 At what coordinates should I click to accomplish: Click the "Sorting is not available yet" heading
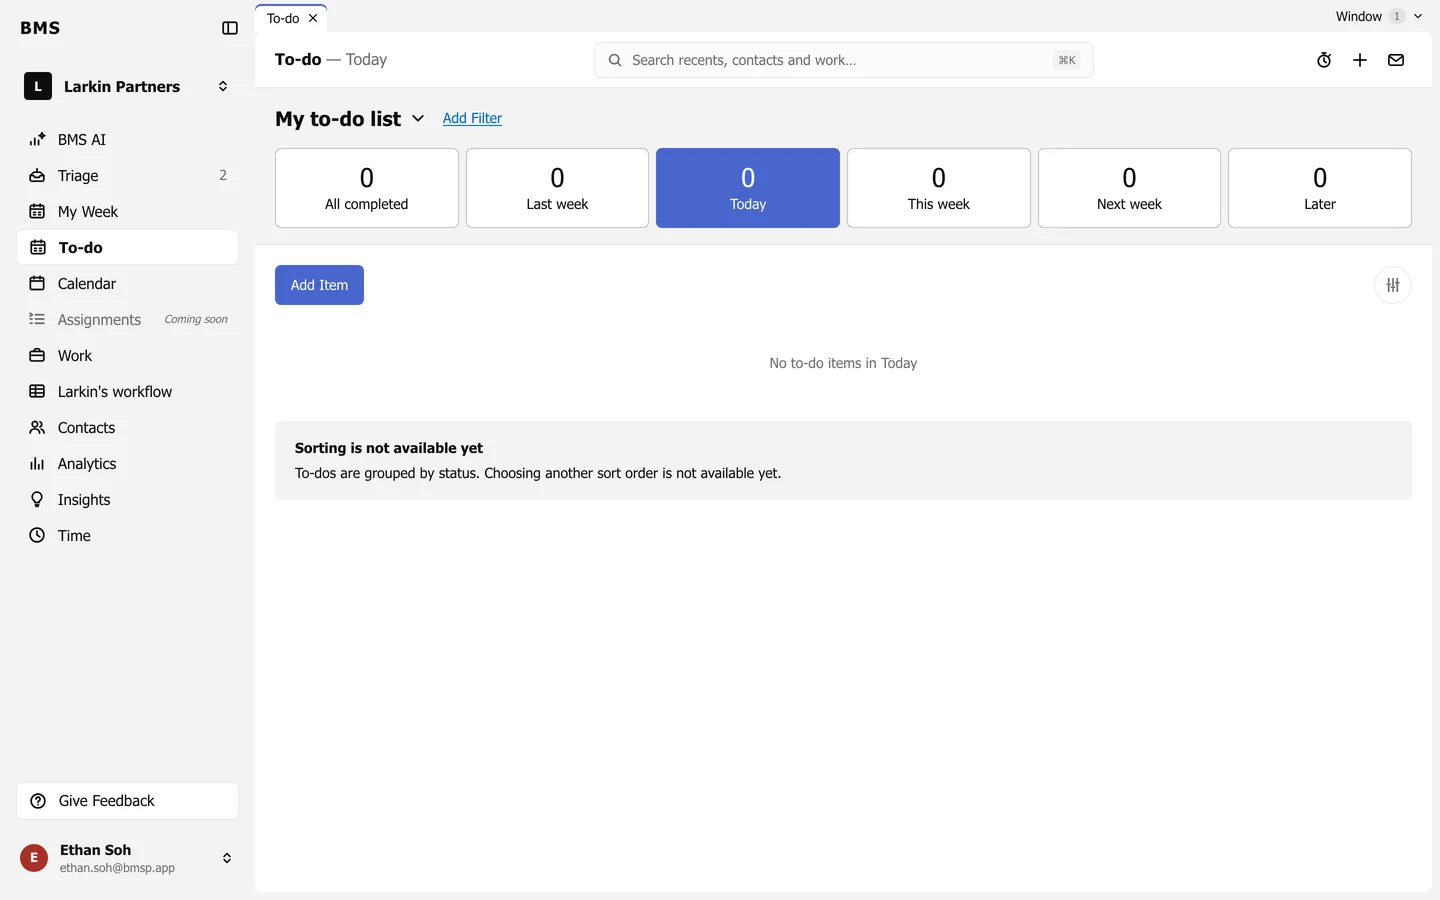click(389, 448)
